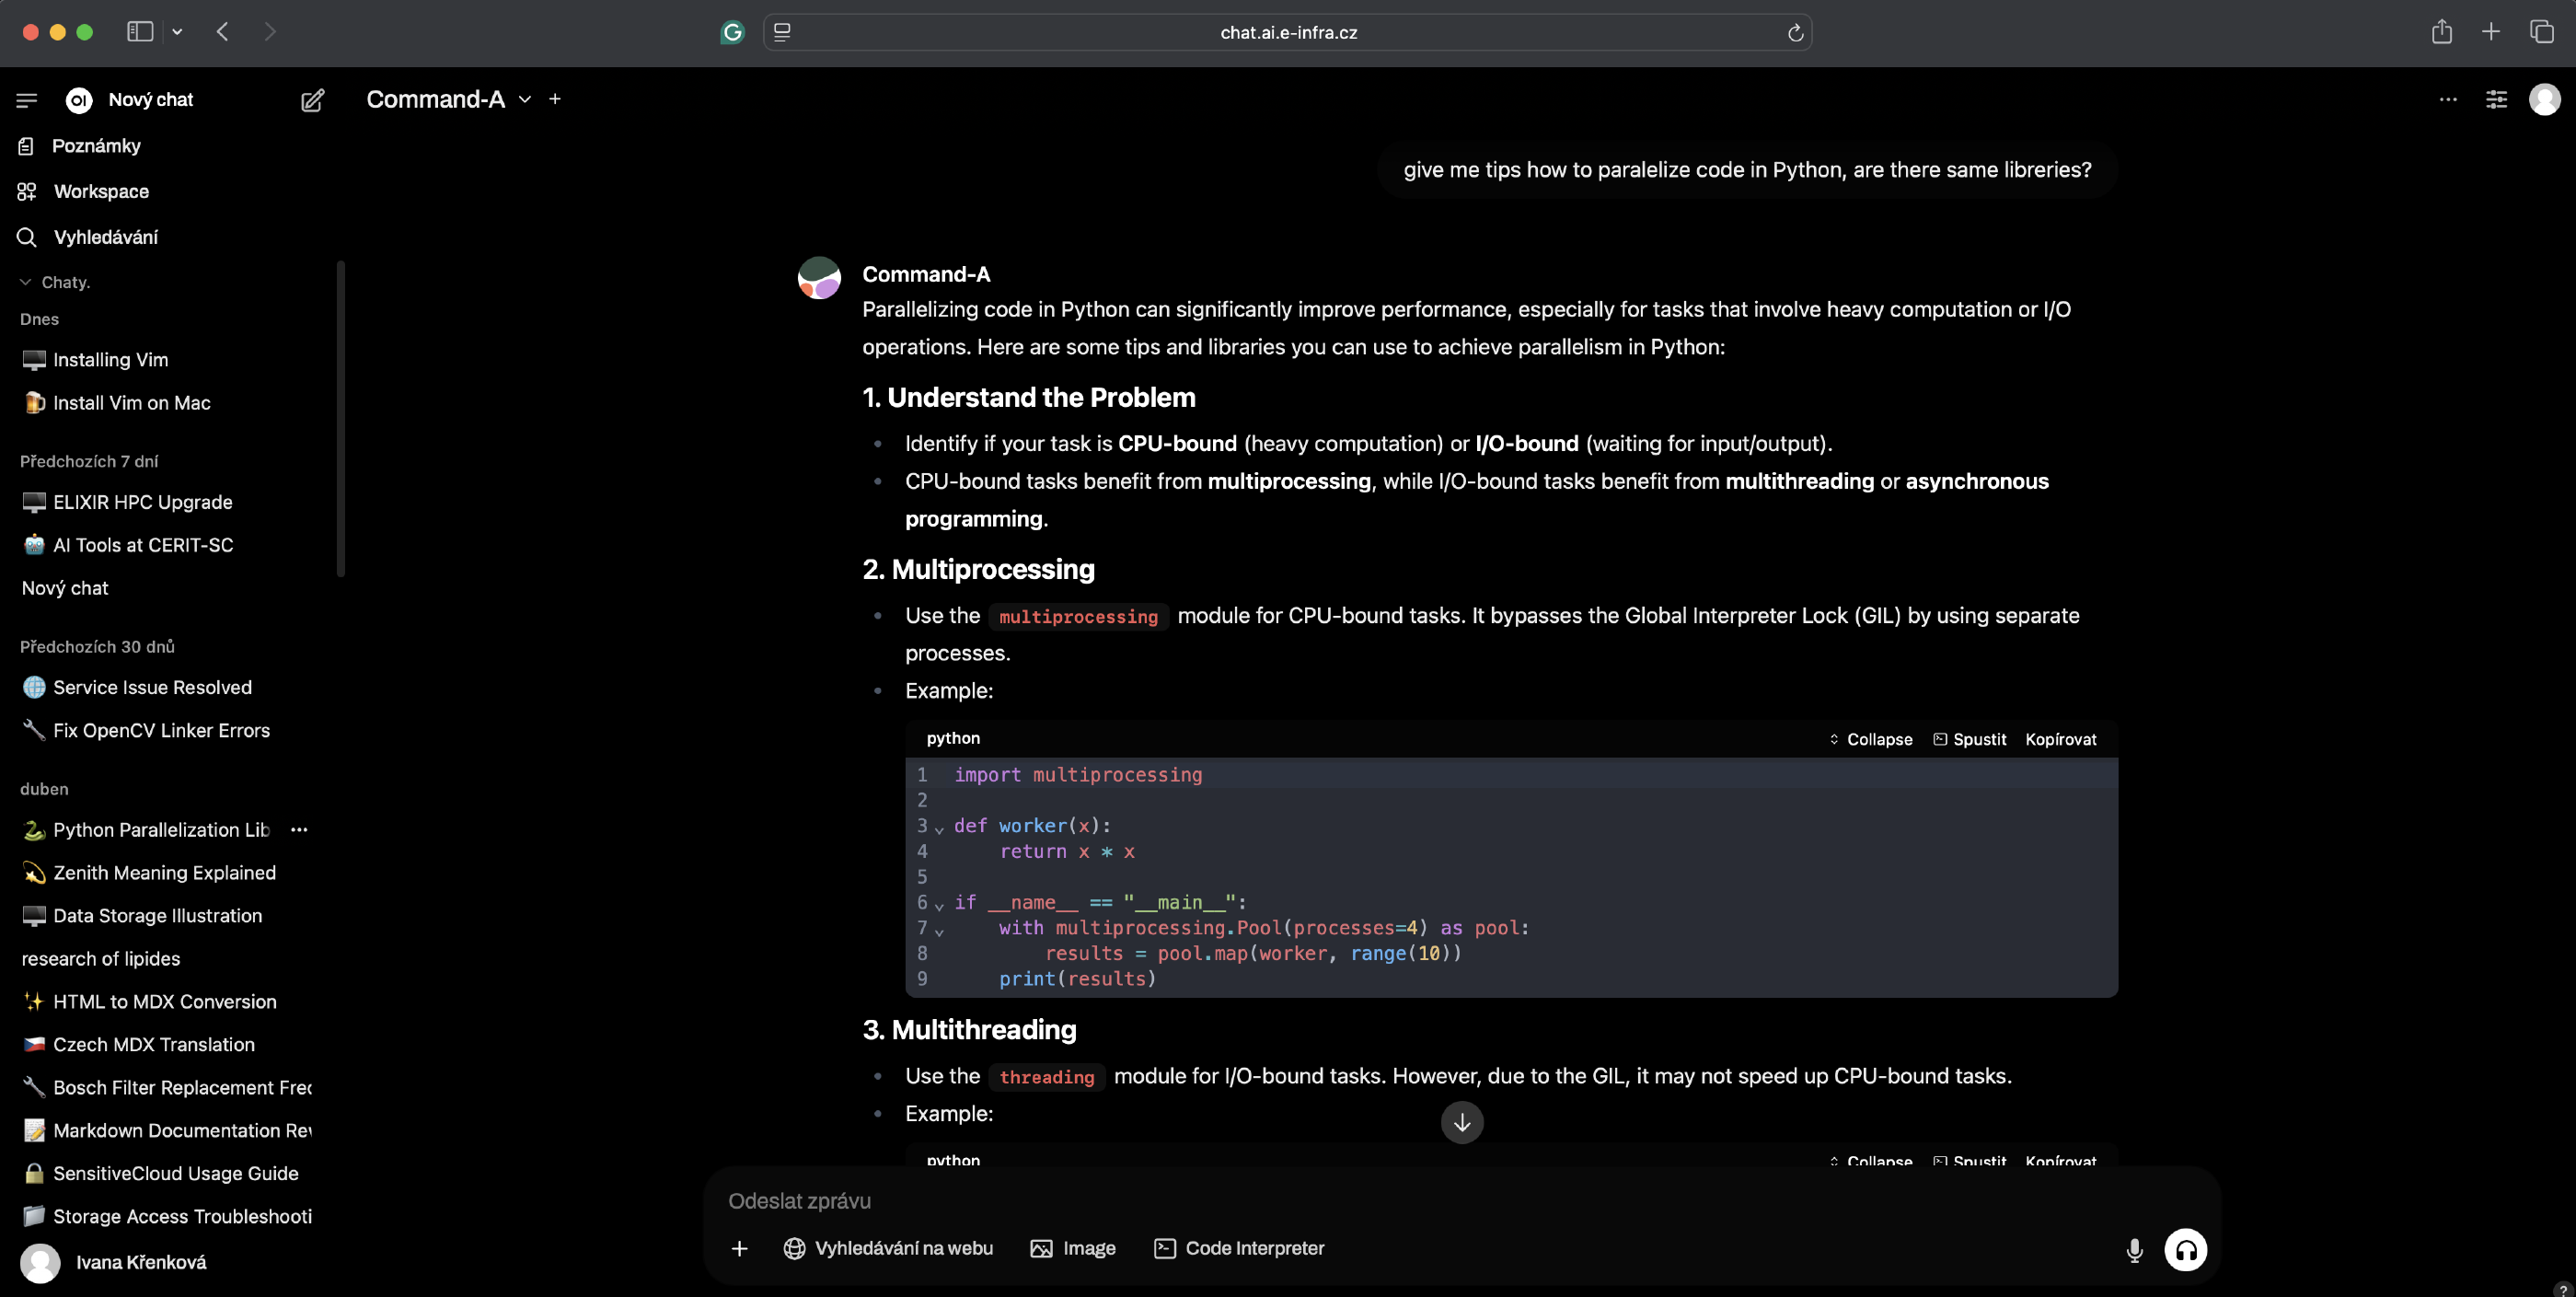Screen dimensions: 2576x1297
Task: Click the microphone dictation icon
Action: (x=2134, y=1250)
